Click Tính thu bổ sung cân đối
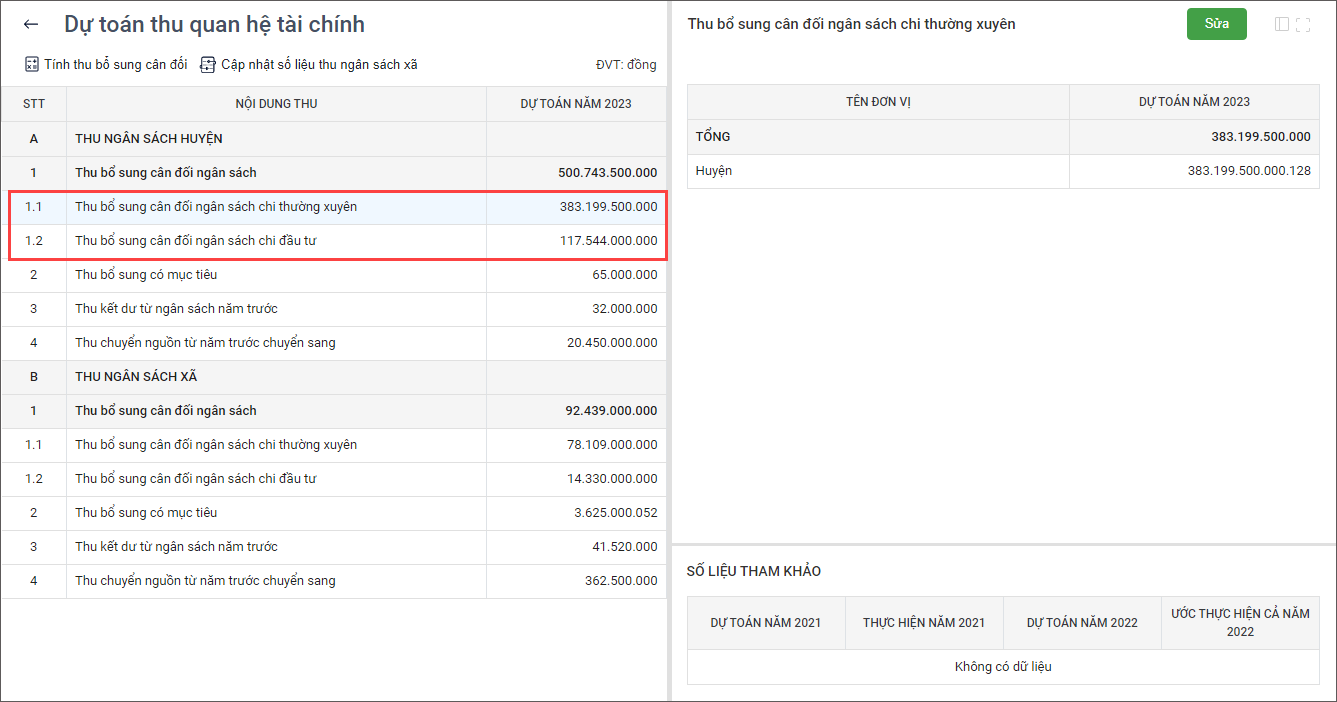 tap(115, 65)
